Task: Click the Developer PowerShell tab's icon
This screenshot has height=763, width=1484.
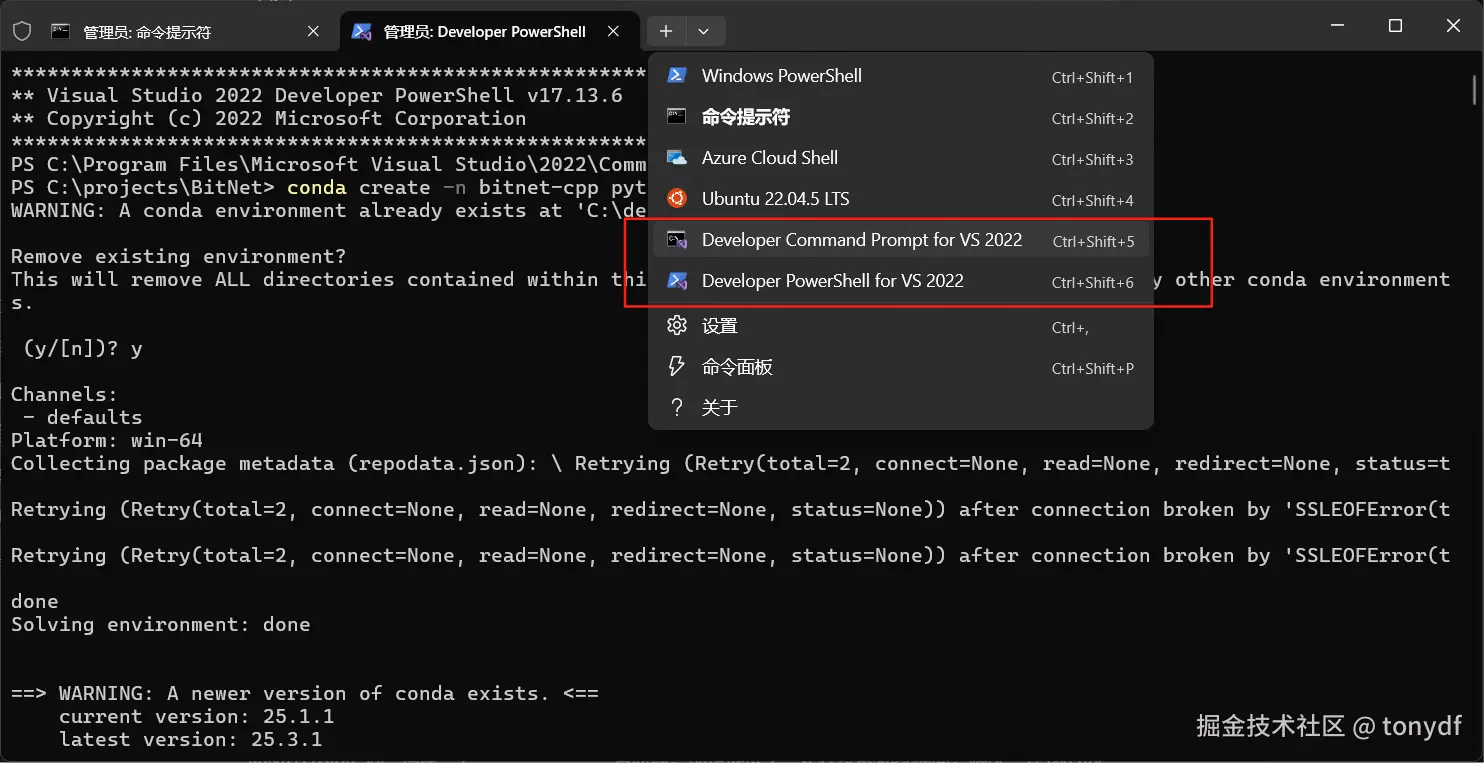Action: click(362, 31)
